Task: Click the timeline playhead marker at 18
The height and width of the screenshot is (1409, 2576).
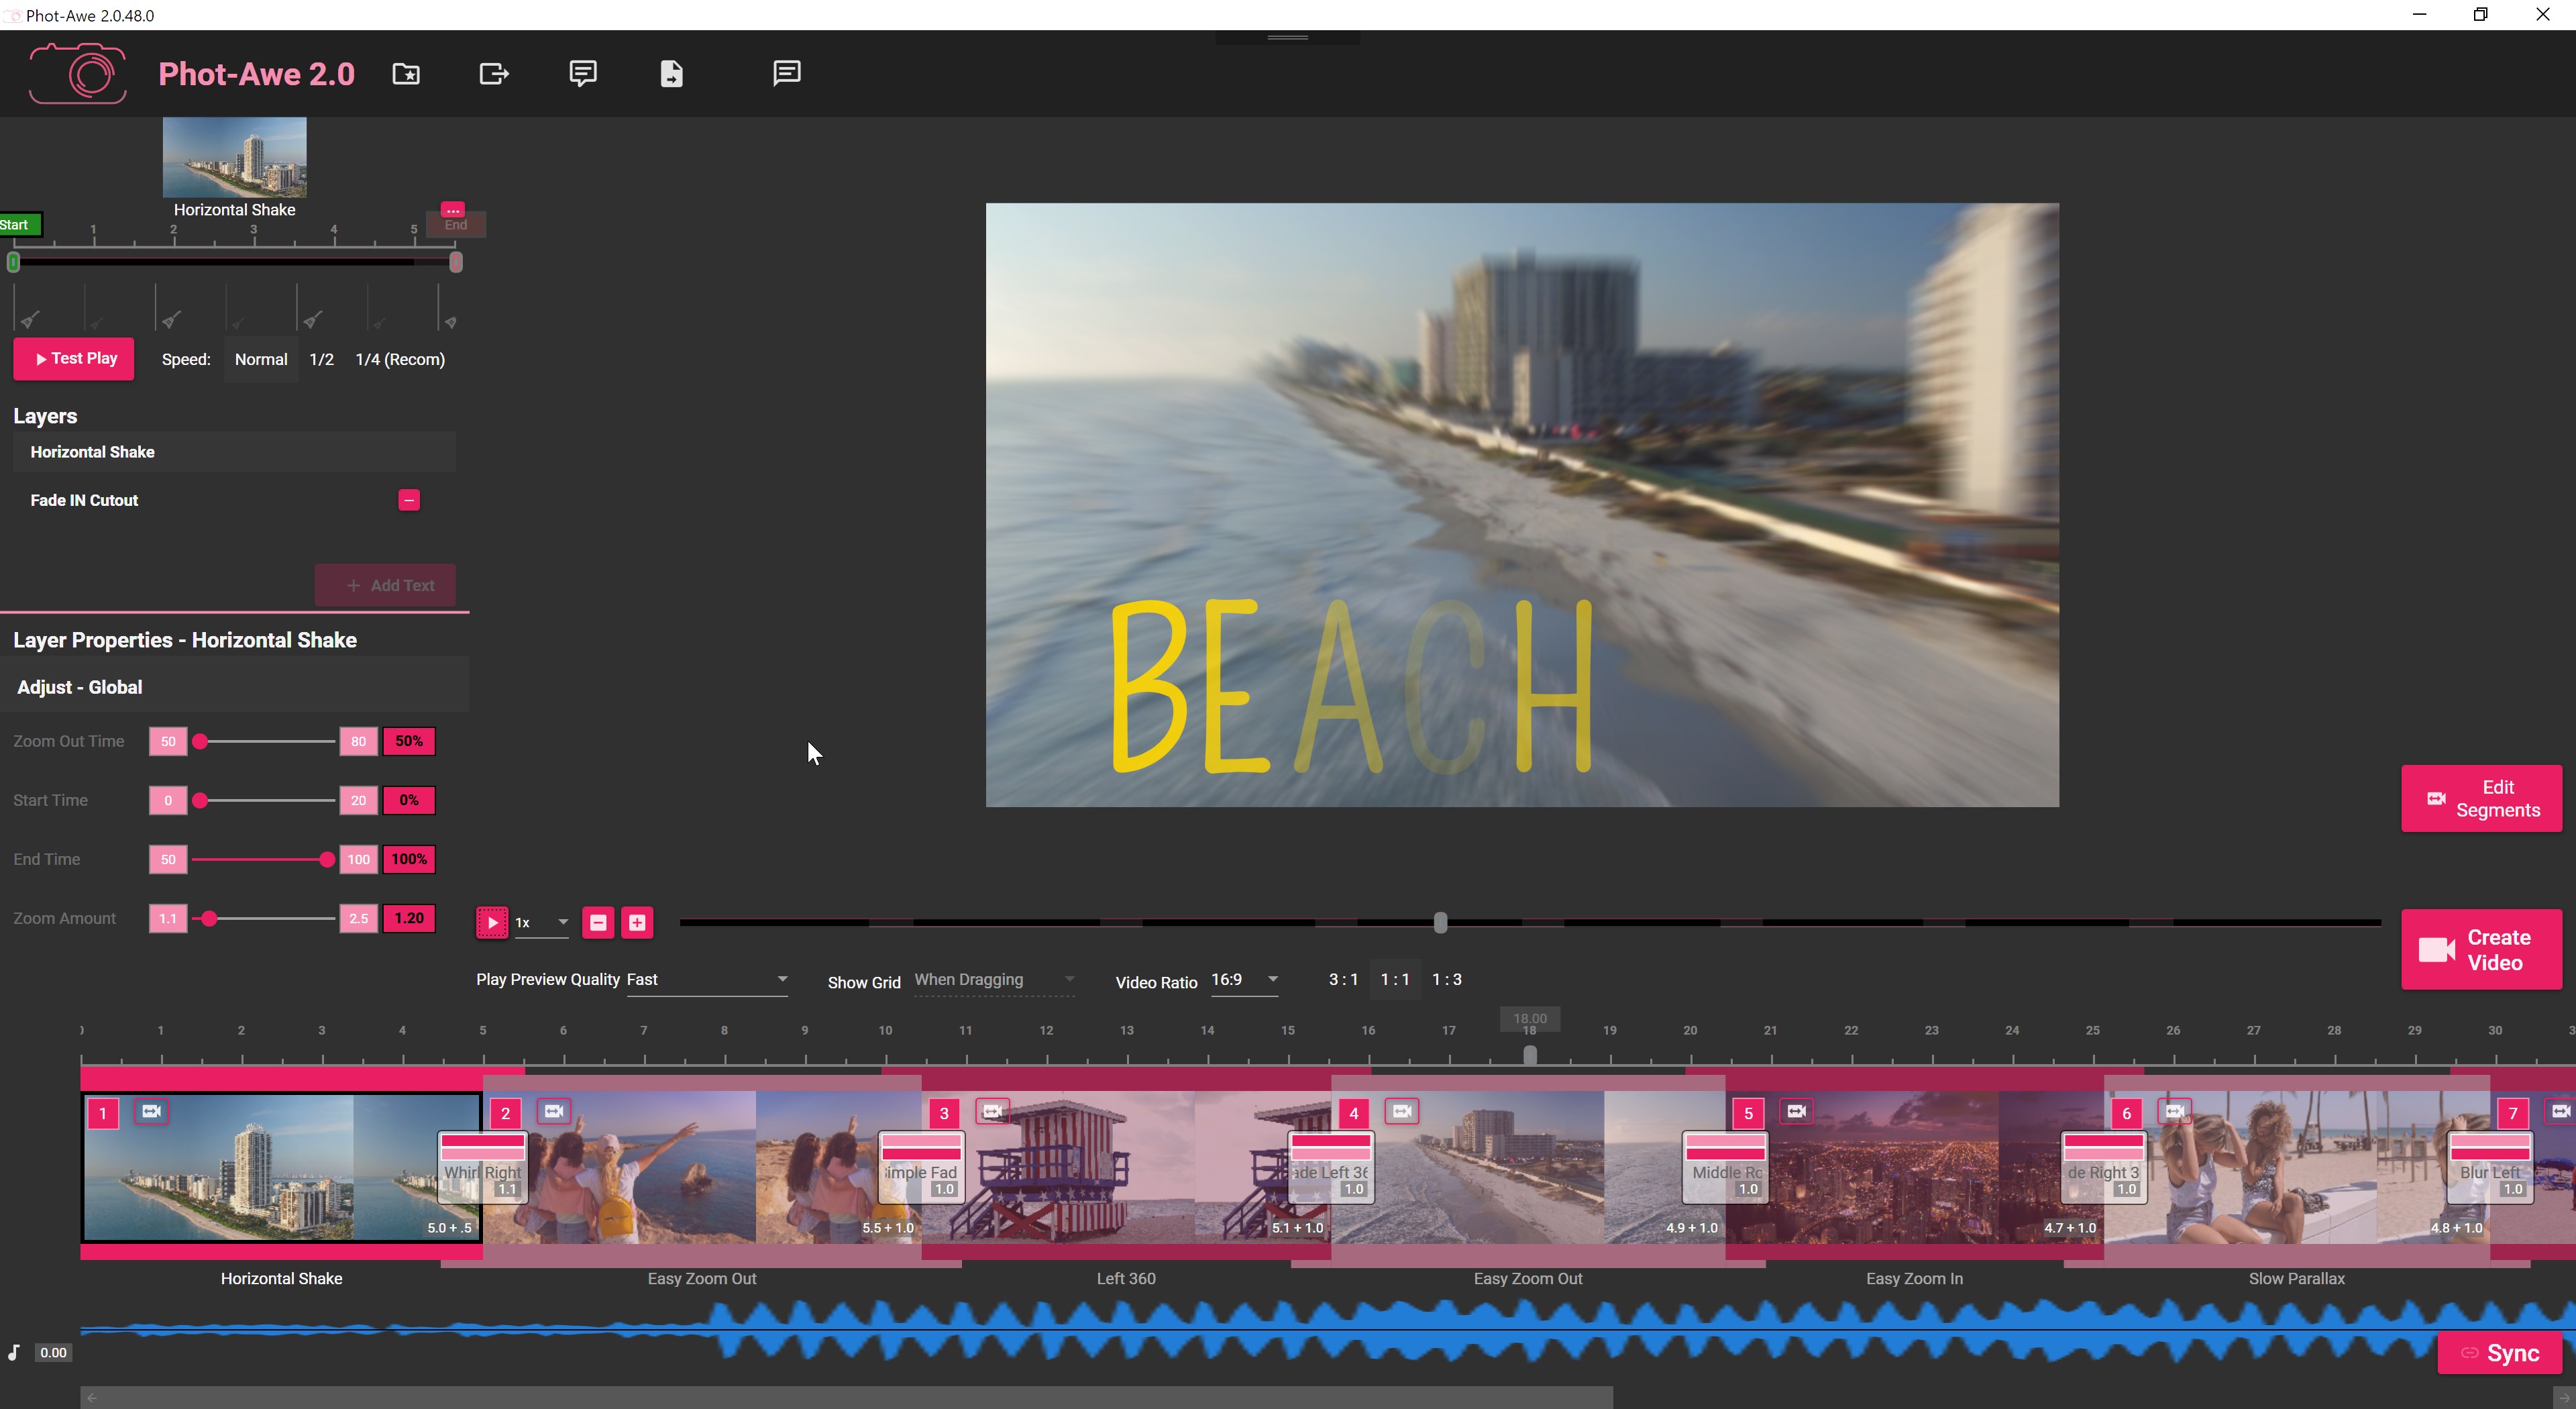Action: click(1530, 1054)
